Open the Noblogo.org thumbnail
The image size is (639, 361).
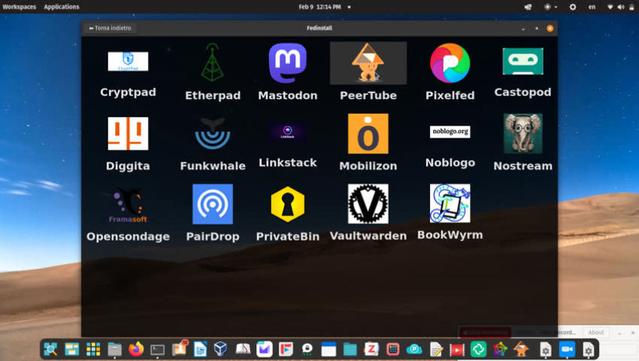point(450,132)
